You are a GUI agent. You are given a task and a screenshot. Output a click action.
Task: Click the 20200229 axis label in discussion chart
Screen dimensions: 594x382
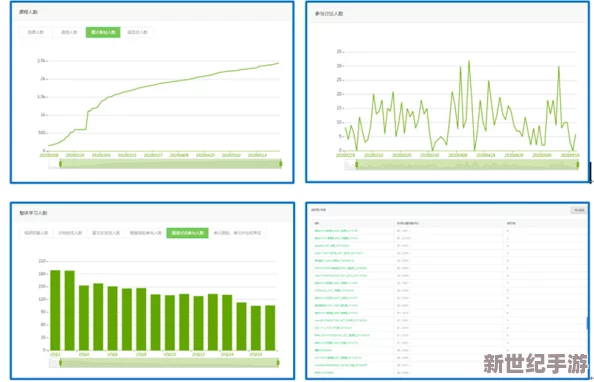tap(345, 155)
